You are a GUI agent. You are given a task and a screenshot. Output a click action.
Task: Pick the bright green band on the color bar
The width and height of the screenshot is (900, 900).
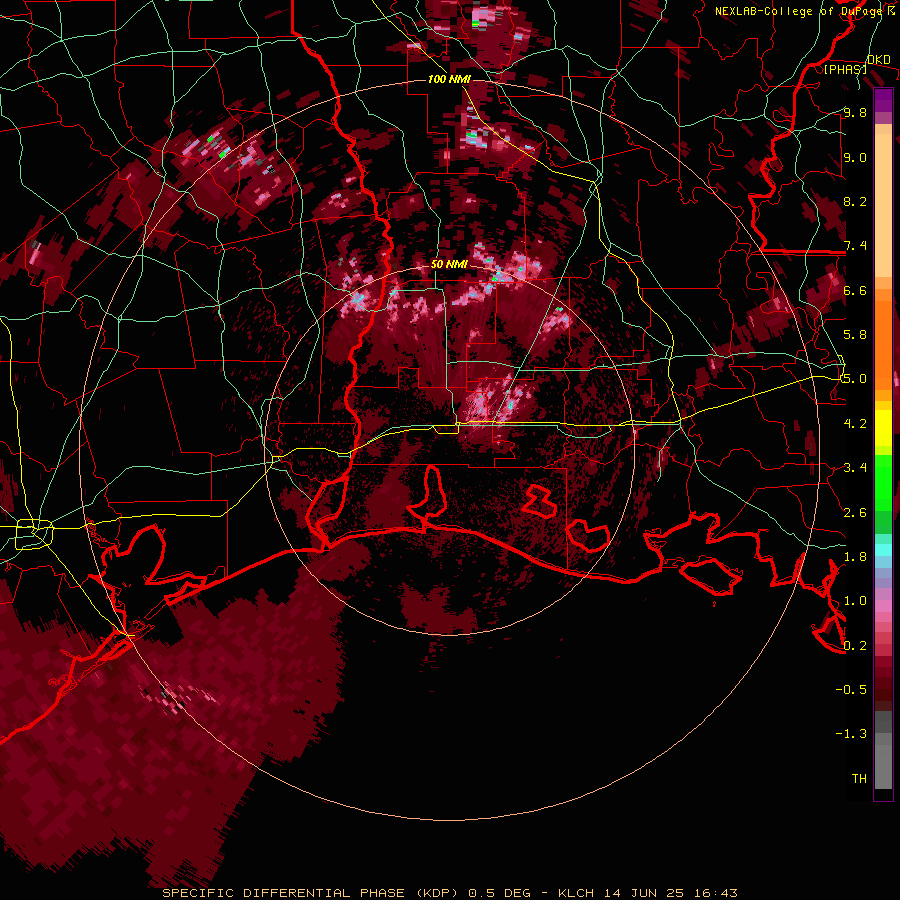point(883,482)
